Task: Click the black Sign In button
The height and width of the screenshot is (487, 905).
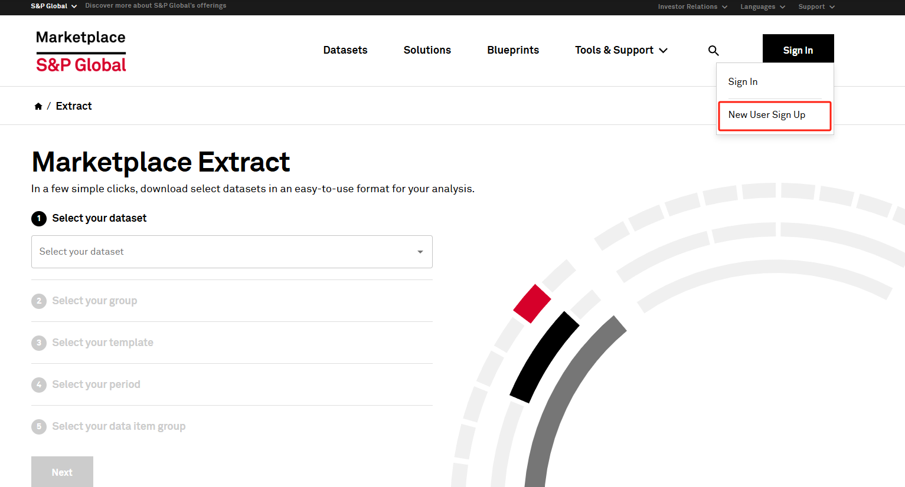Action: coord(798,49)
